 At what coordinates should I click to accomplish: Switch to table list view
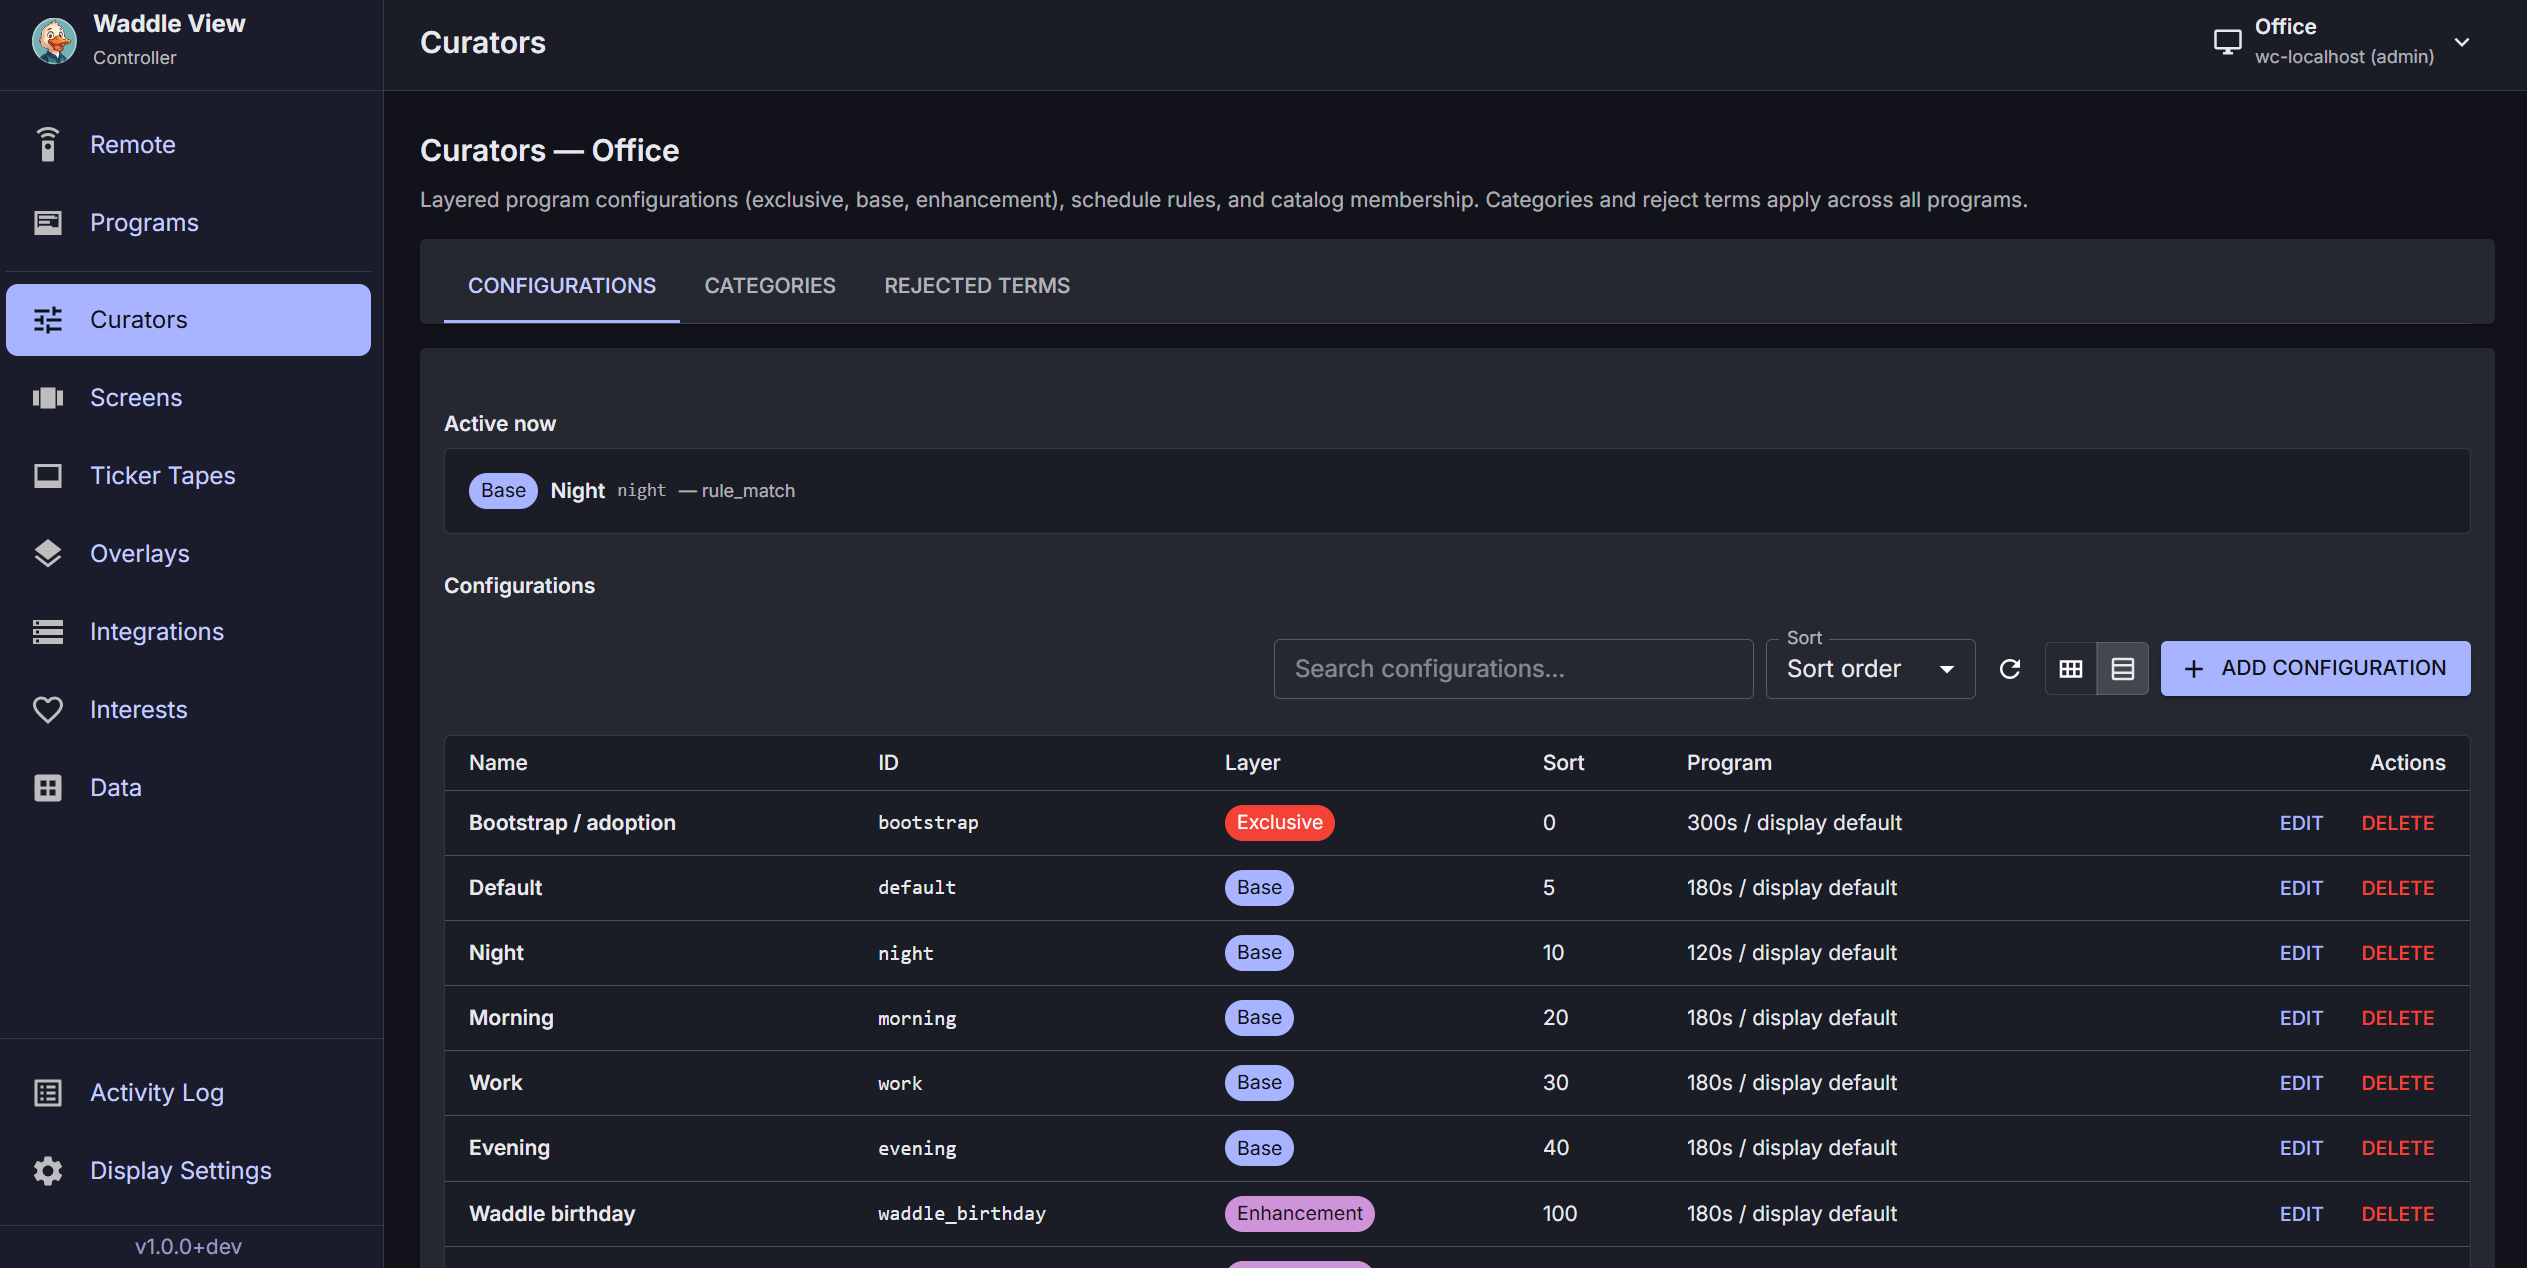click(x=2123, y=669)
